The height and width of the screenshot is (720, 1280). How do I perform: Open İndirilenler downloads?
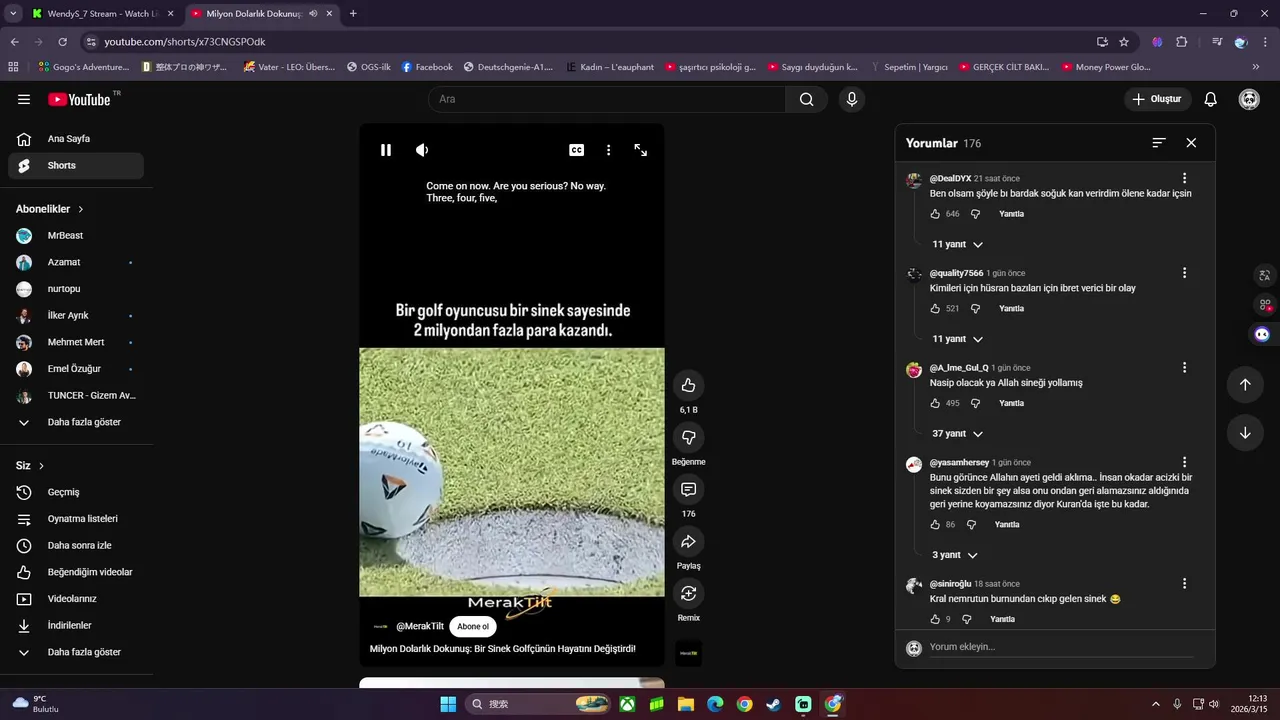[x=76, y=625]
